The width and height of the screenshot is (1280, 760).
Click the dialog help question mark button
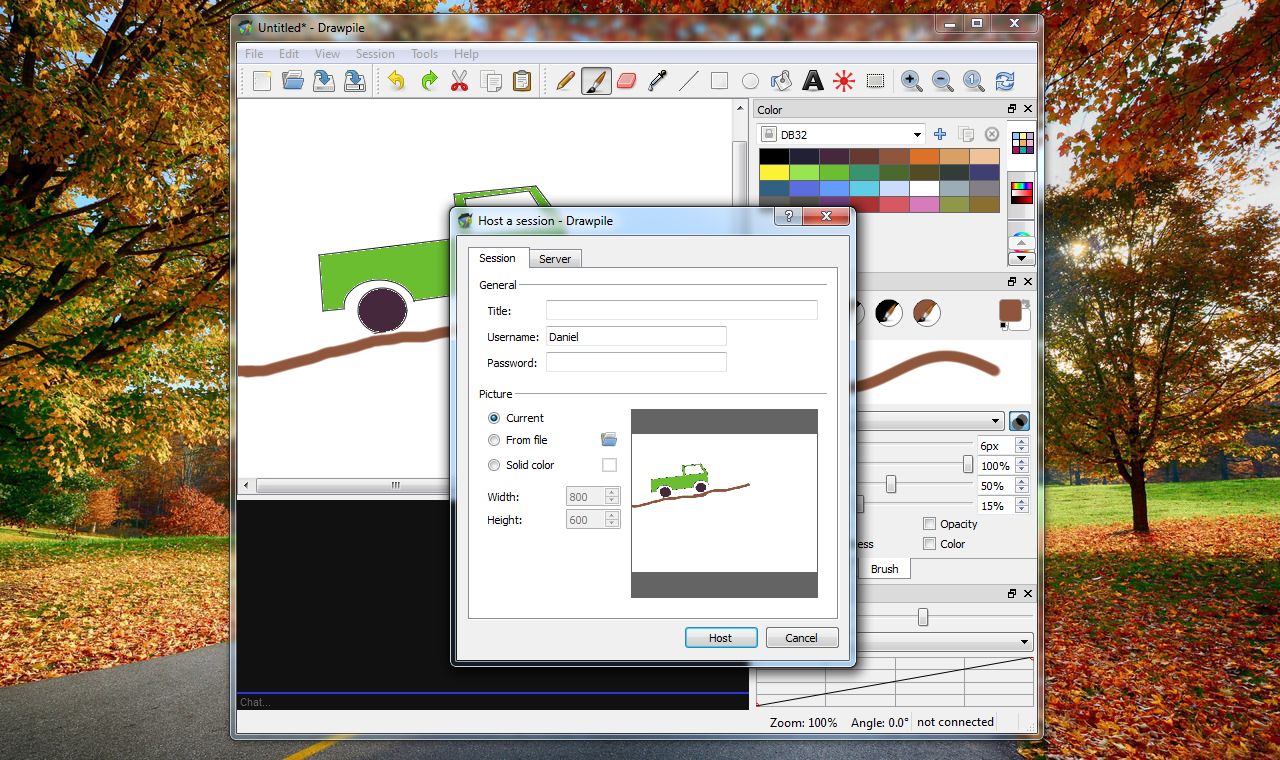pyautogui.click(x=788, y=215)
